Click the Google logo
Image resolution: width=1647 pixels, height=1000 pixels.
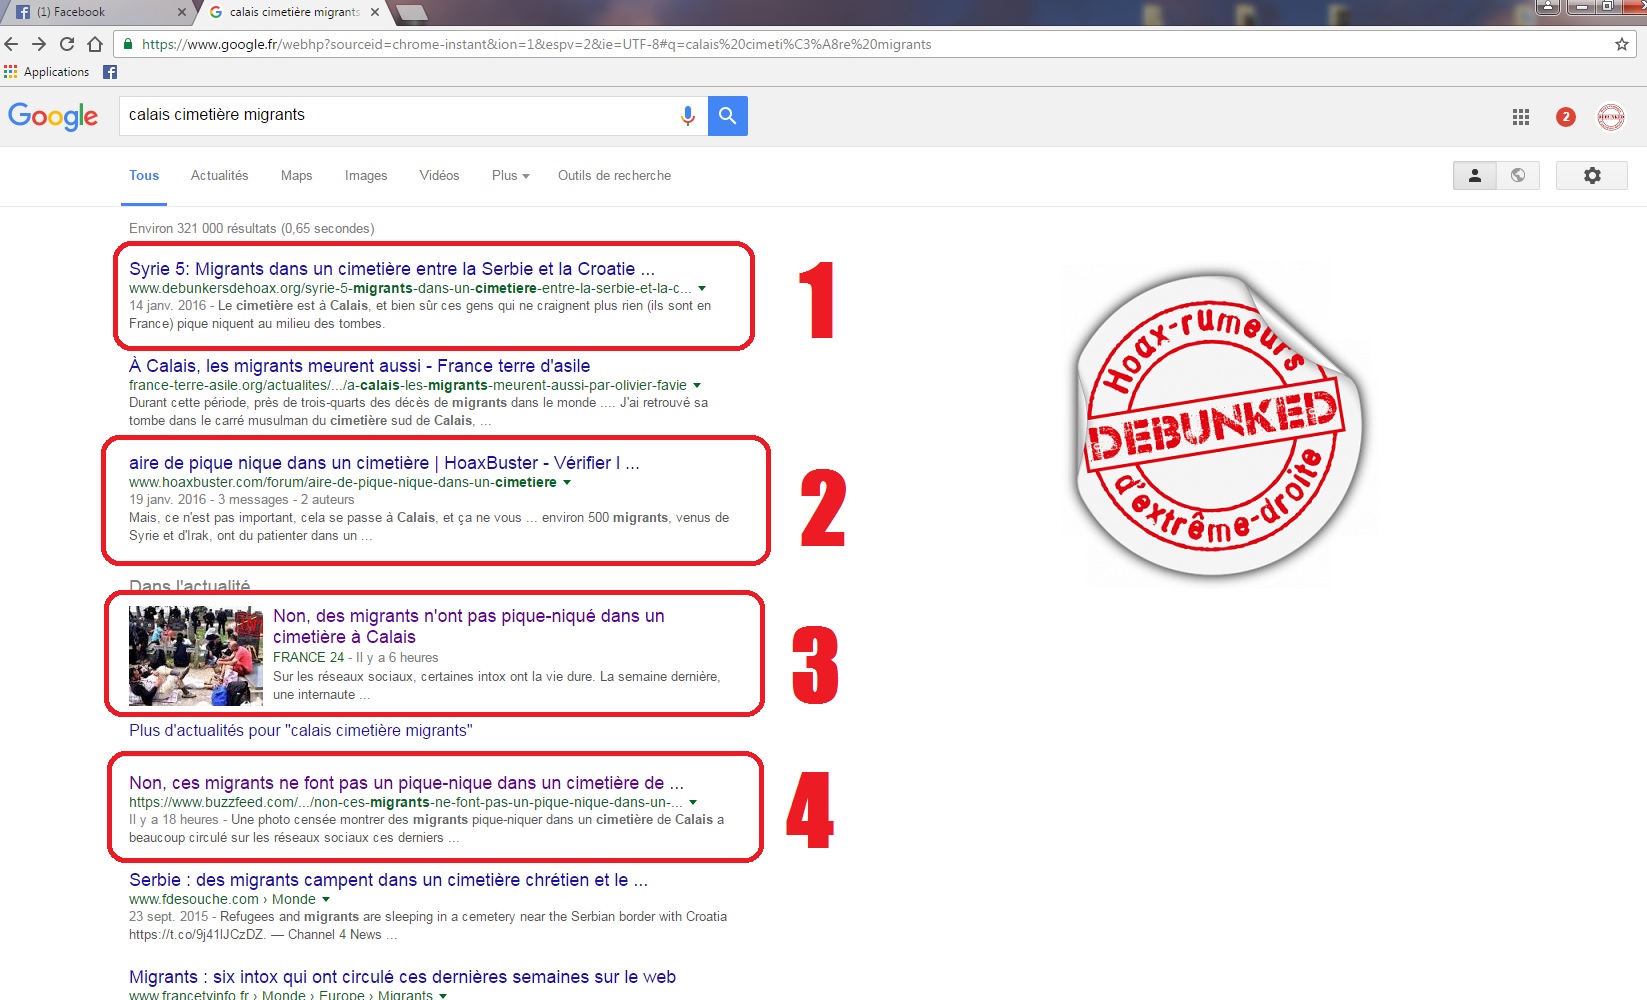click(53, 116)
